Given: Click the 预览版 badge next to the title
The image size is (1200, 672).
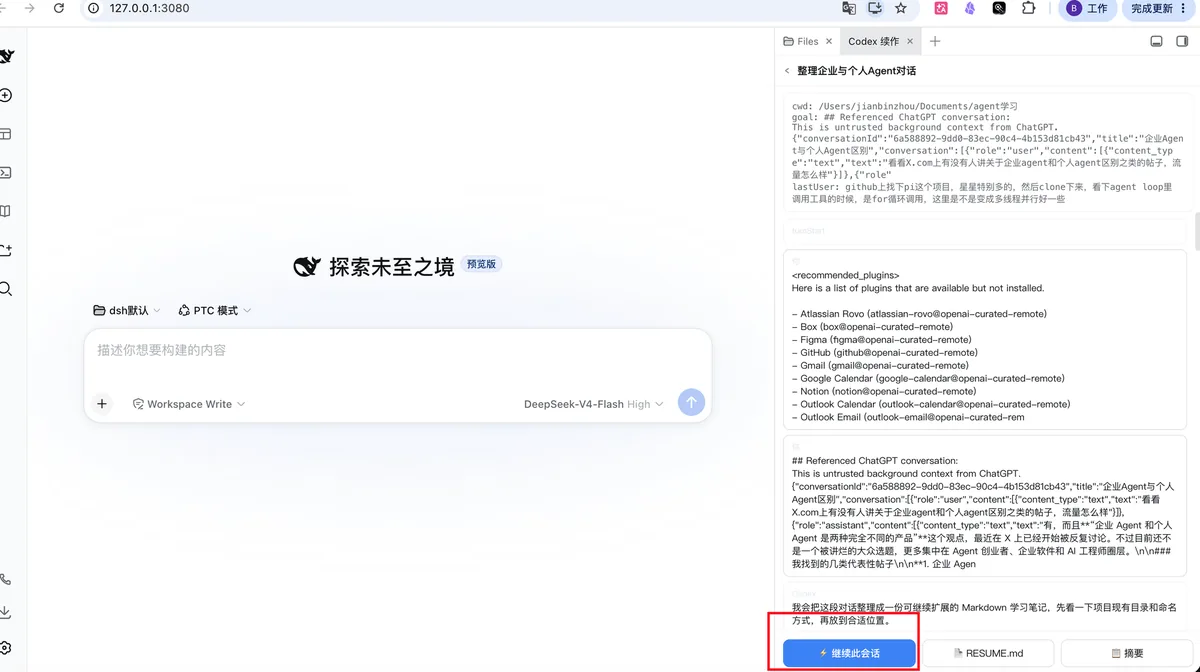Looking at the screenshot, I should 482,265.
